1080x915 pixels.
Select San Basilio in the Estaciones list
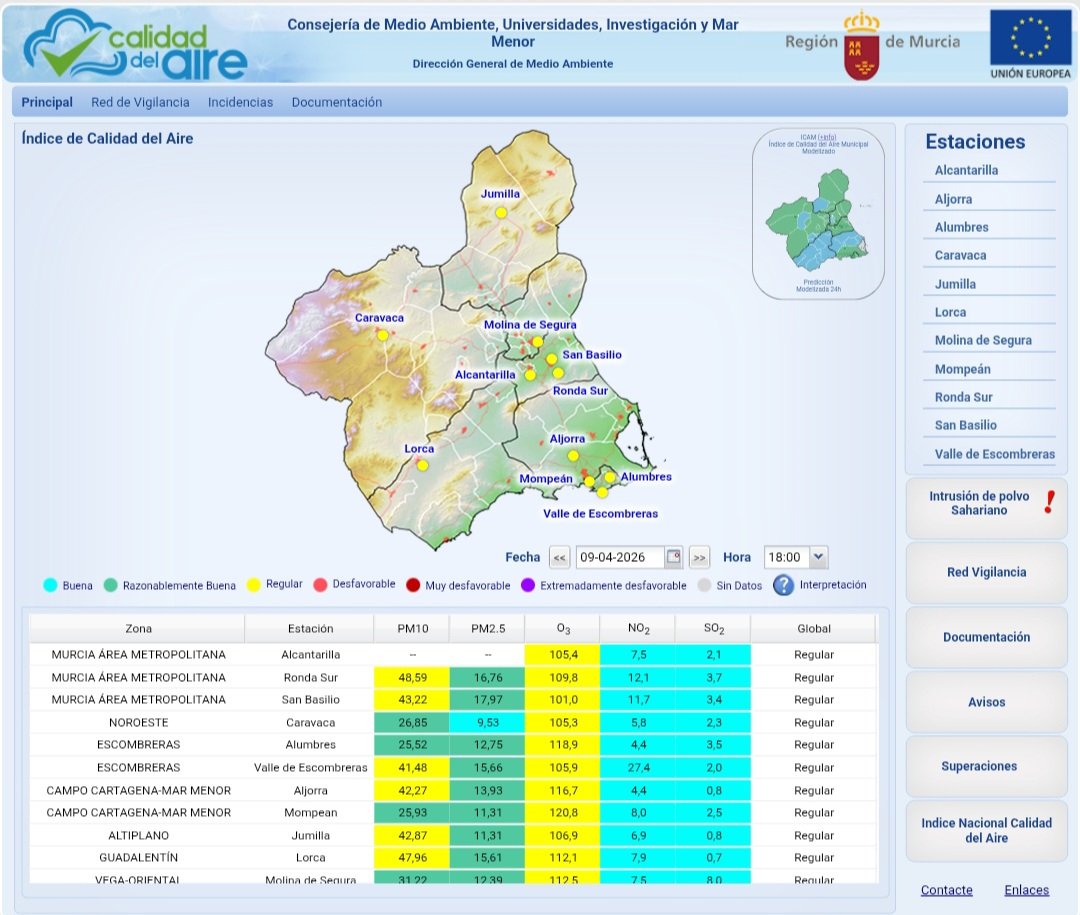tap(965, 425)
